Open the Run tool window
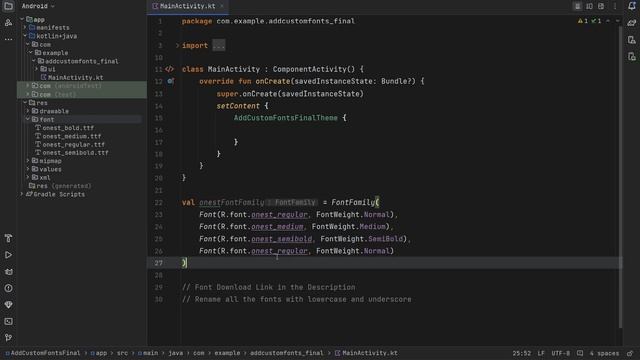This screenshot has width=640, height=360. click(x=8, y=255)
